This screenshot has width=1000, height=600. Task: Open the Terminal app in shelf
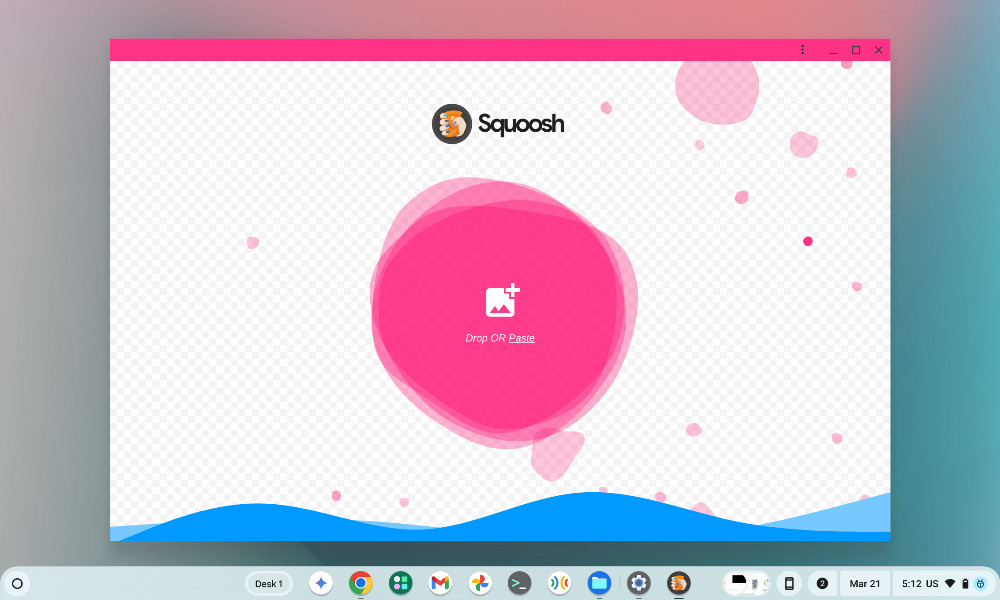coord(518,583)
